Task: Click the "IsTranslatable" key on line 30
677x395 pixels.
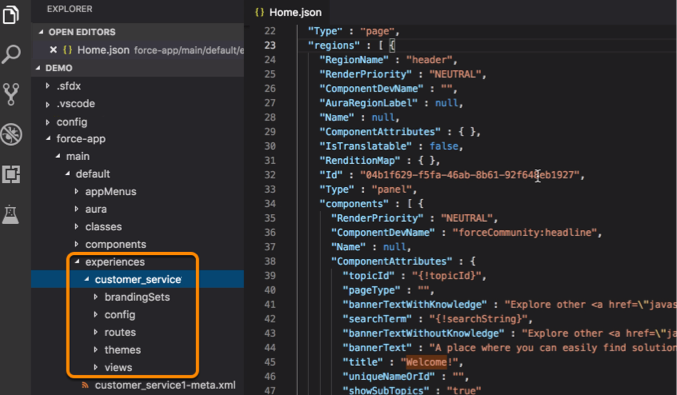Action: 366,146
